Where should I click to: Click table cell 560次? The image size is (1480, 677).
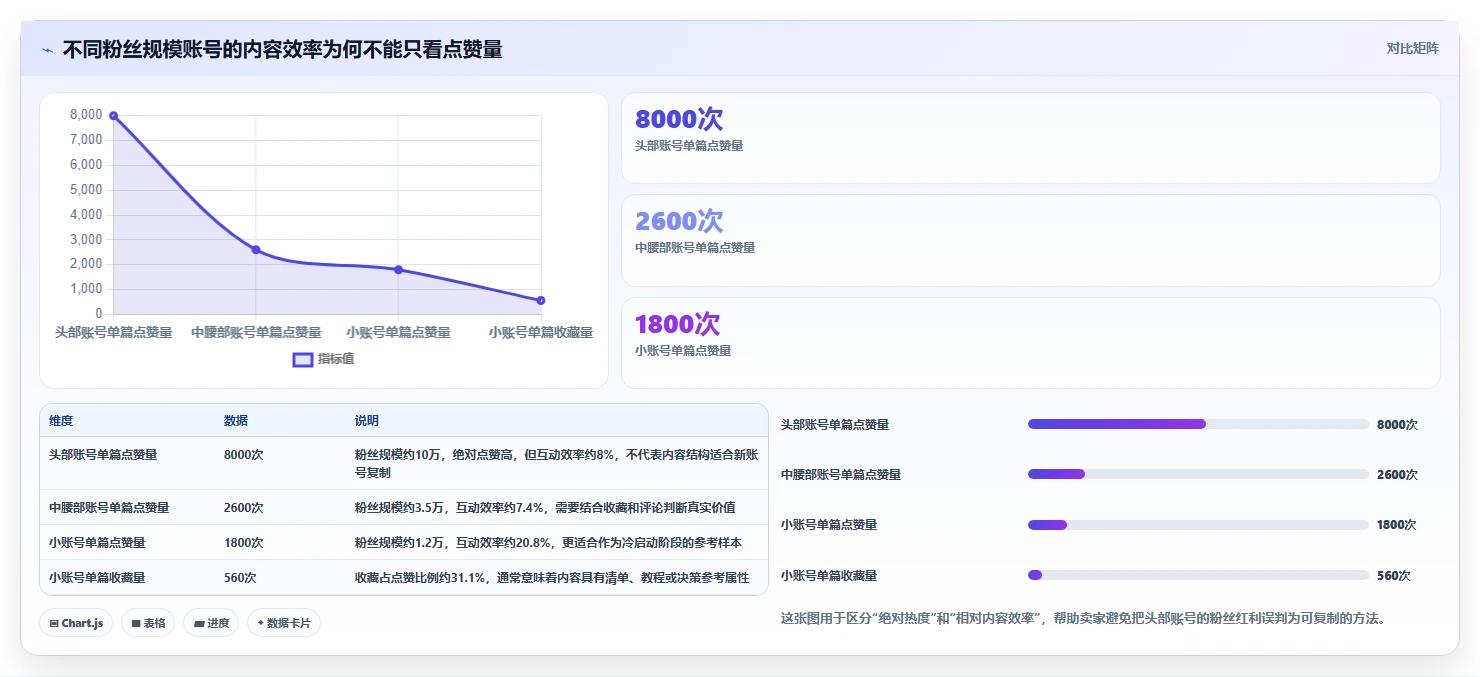240,577
